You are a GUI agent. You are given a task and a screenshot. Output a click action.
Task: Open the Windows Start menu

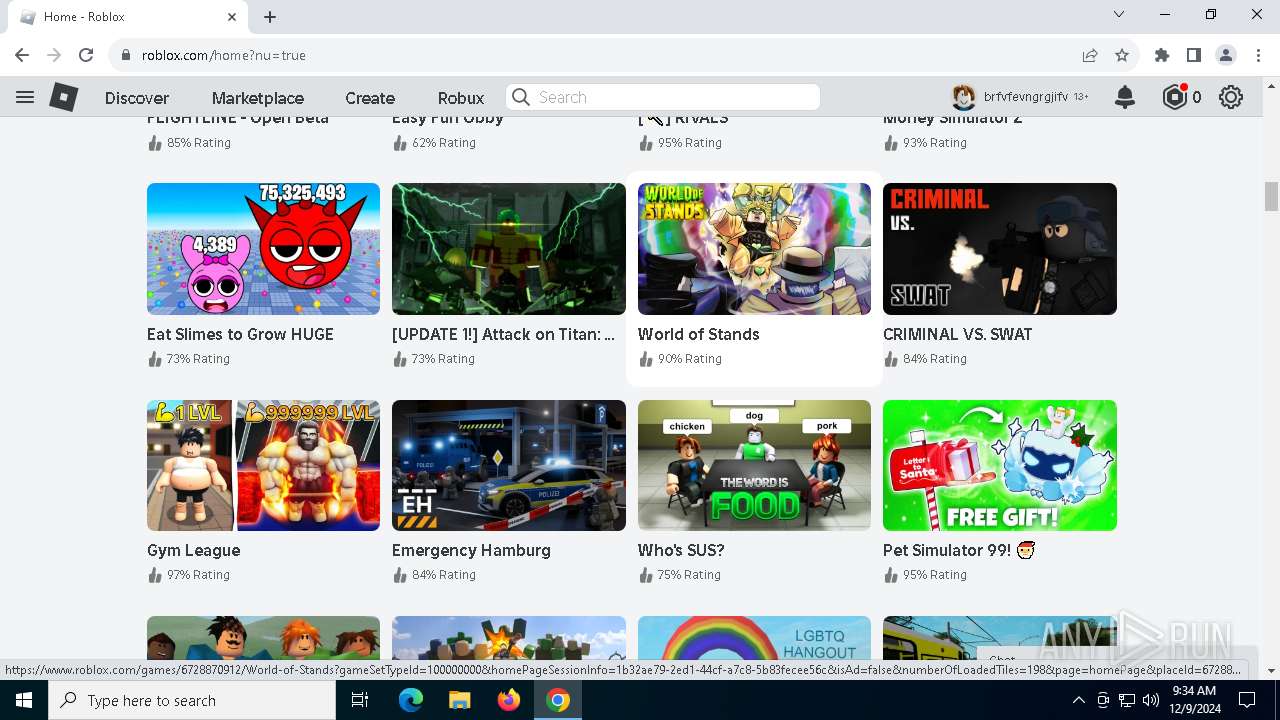click(x=24, y=700)
